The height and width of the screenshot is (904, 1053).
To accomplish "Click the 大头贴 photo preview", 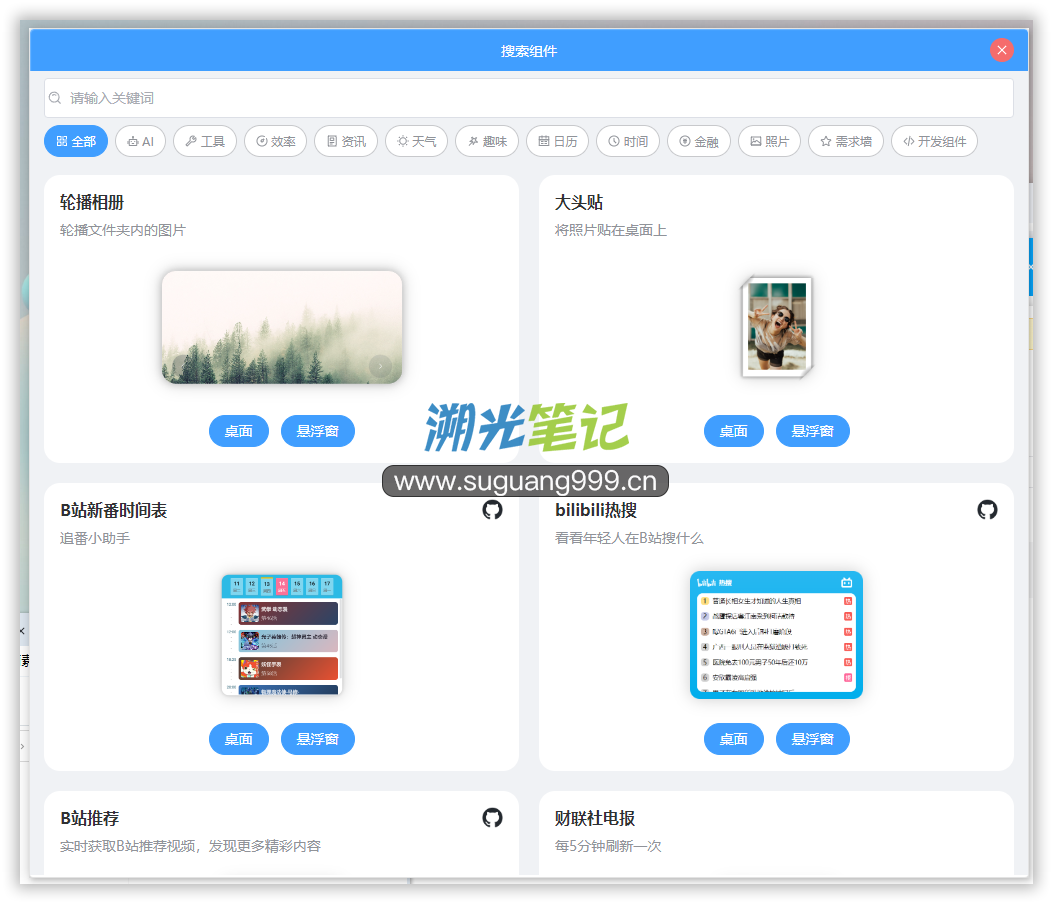I will click(x=777, y=327).
